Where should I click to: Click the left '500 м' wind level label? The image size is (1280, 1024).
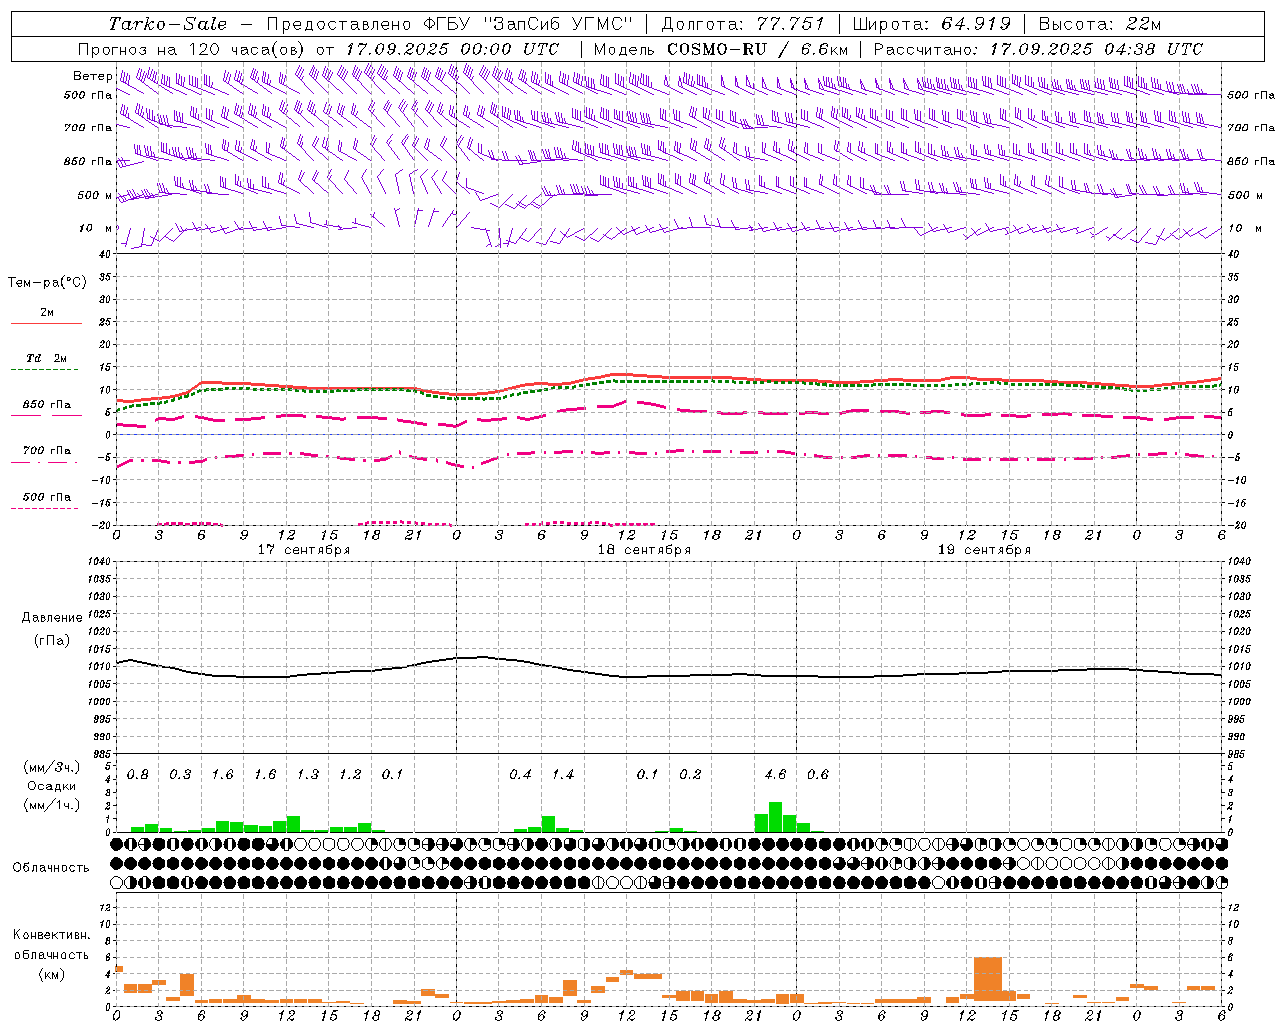click(x=95, y=195)
